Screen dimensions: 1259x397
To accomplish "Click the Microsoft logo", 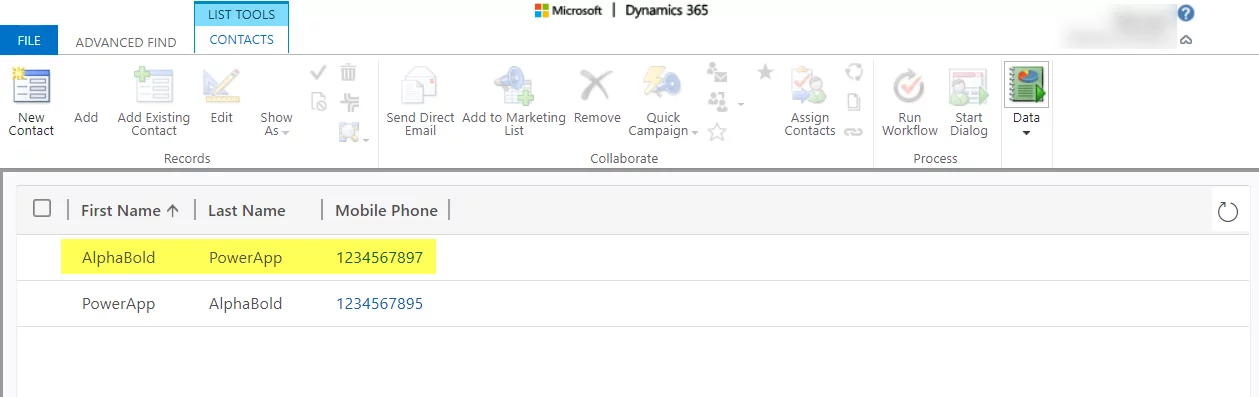I will click(x=568, y=11).
